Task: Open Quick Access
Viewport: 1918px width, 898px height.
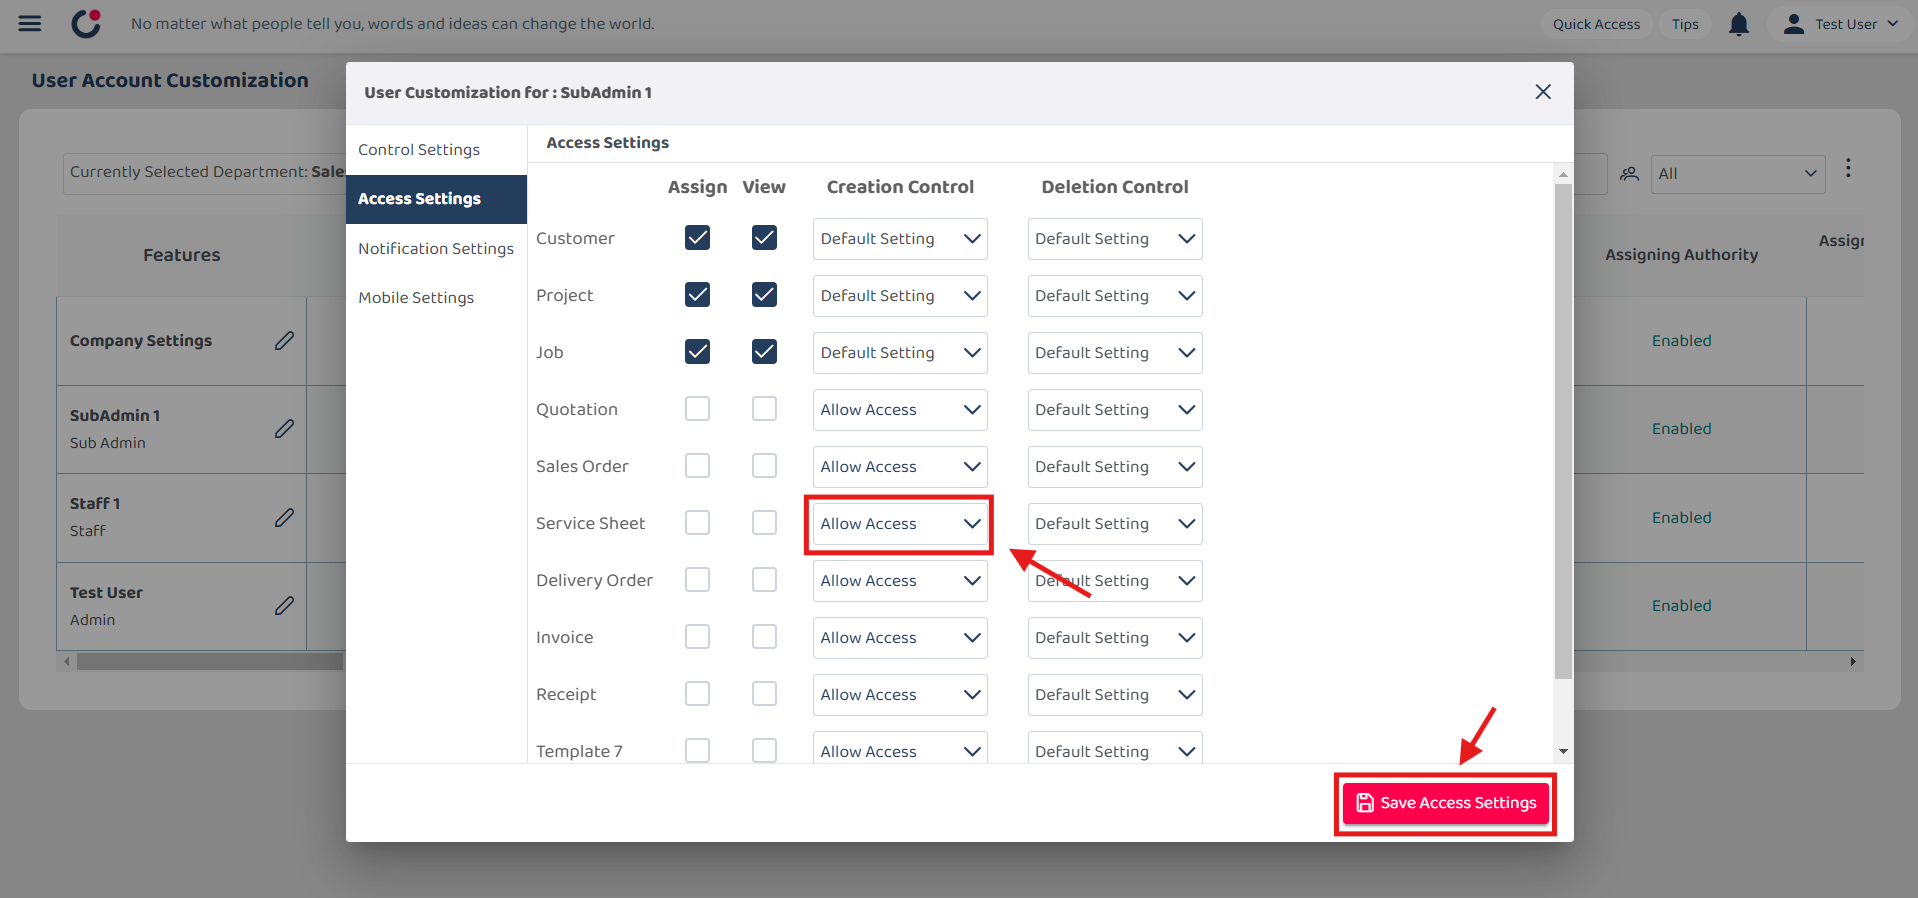Action: [x=1596, y=24]
